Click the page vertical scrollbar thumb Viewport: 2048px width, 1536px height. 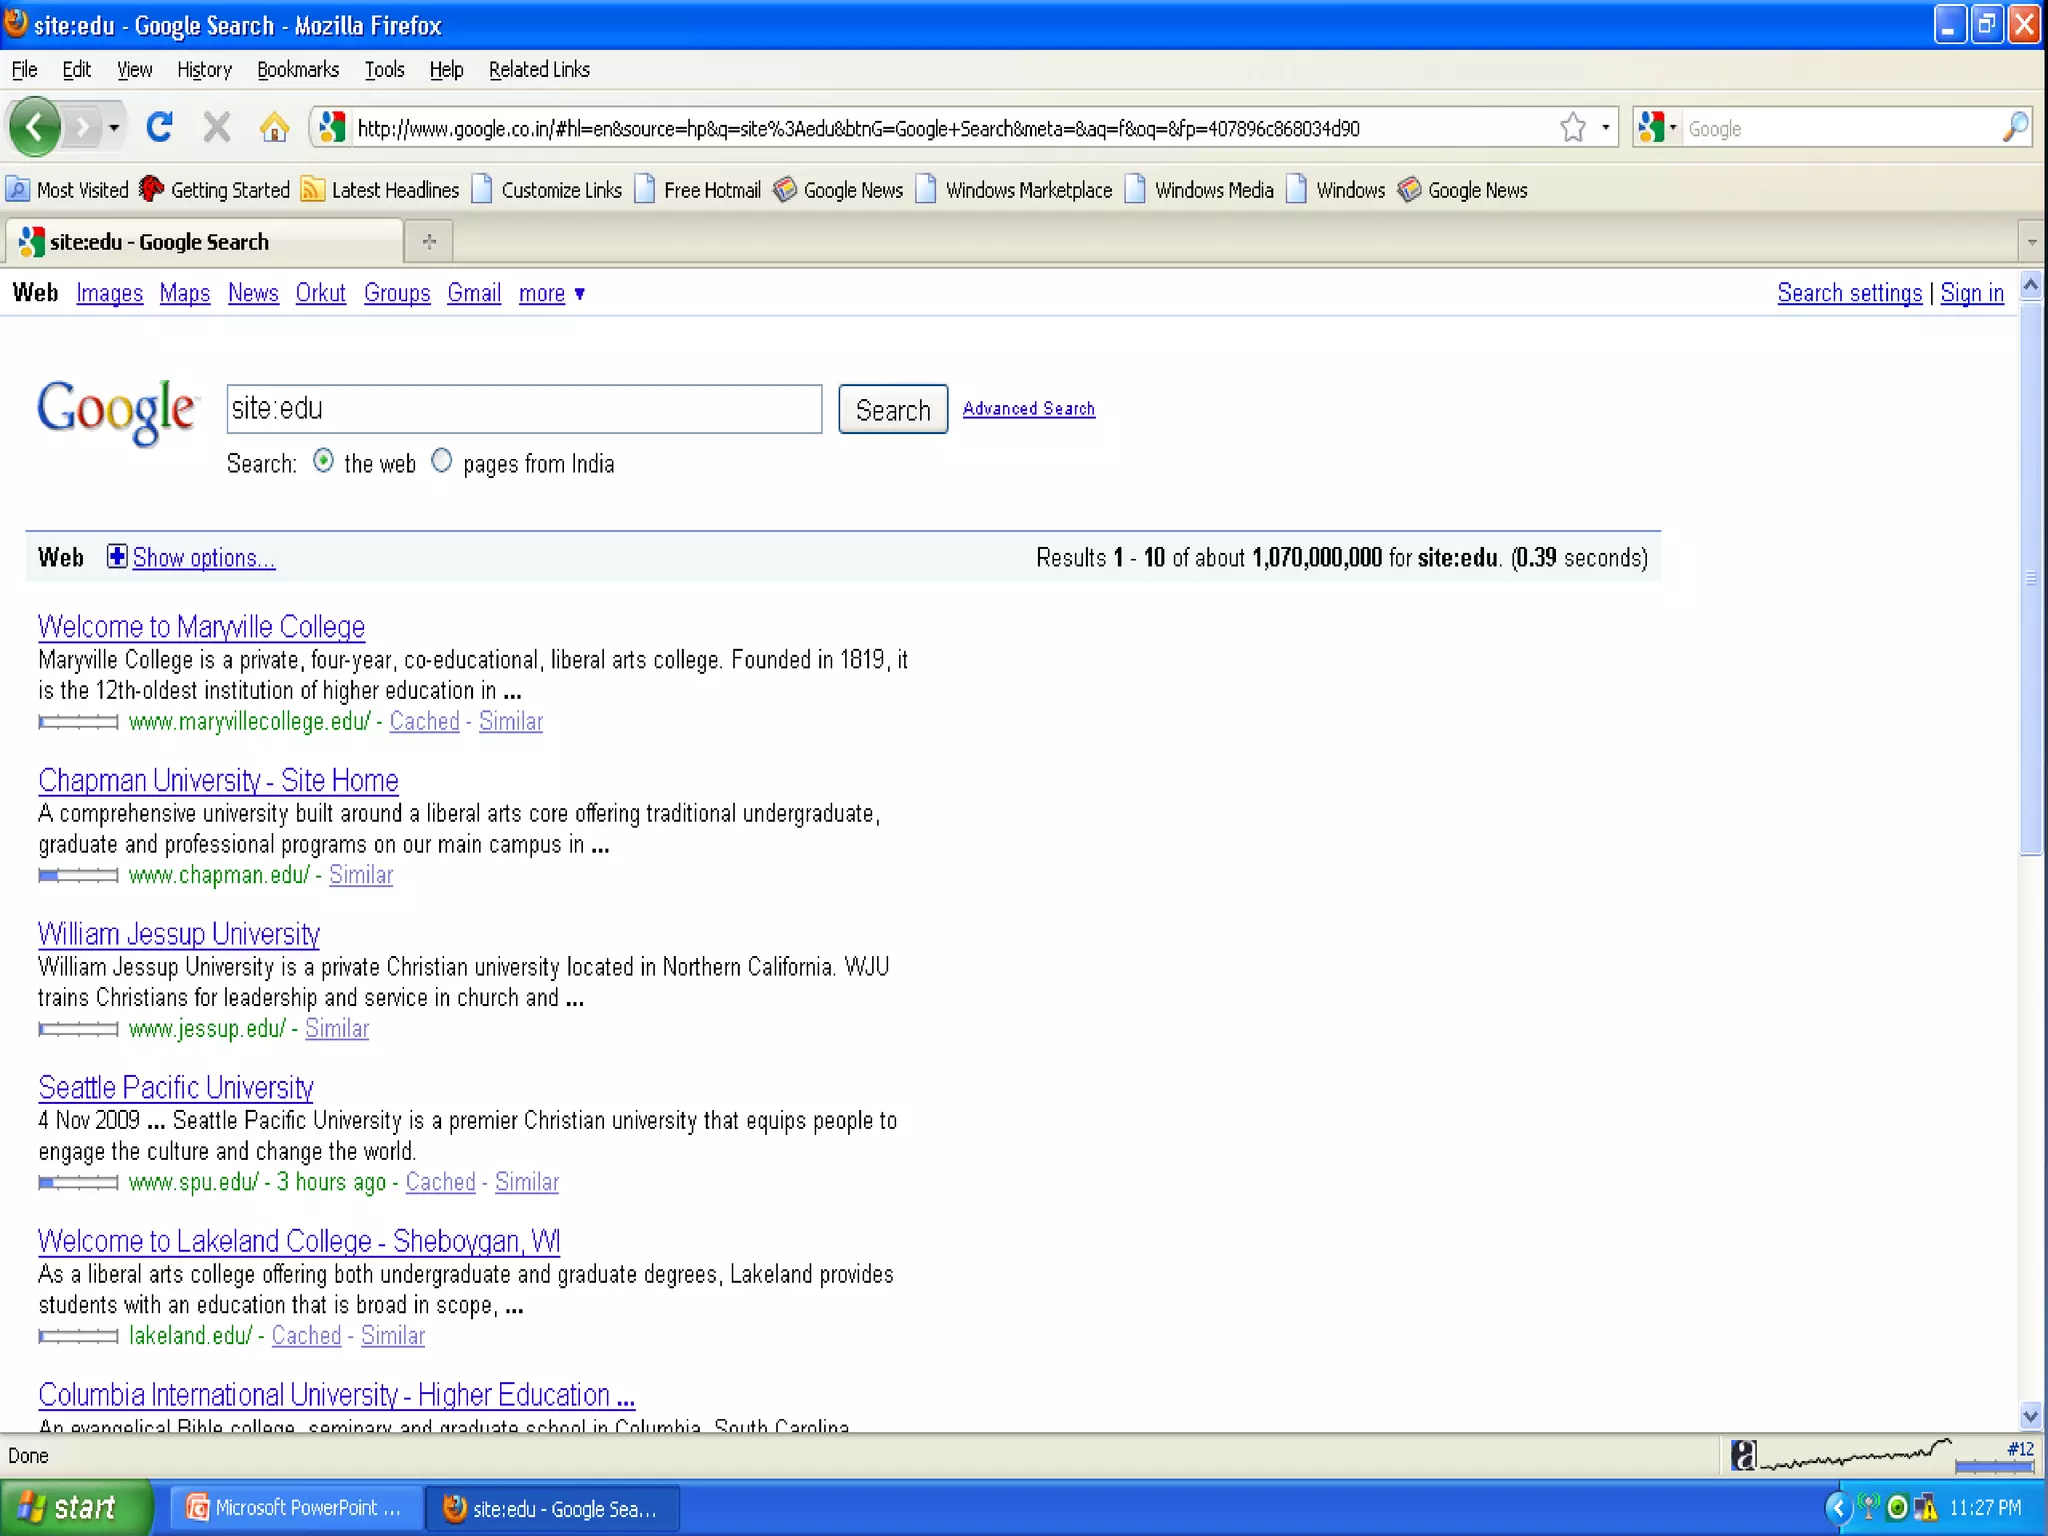tap(2030, 578)
